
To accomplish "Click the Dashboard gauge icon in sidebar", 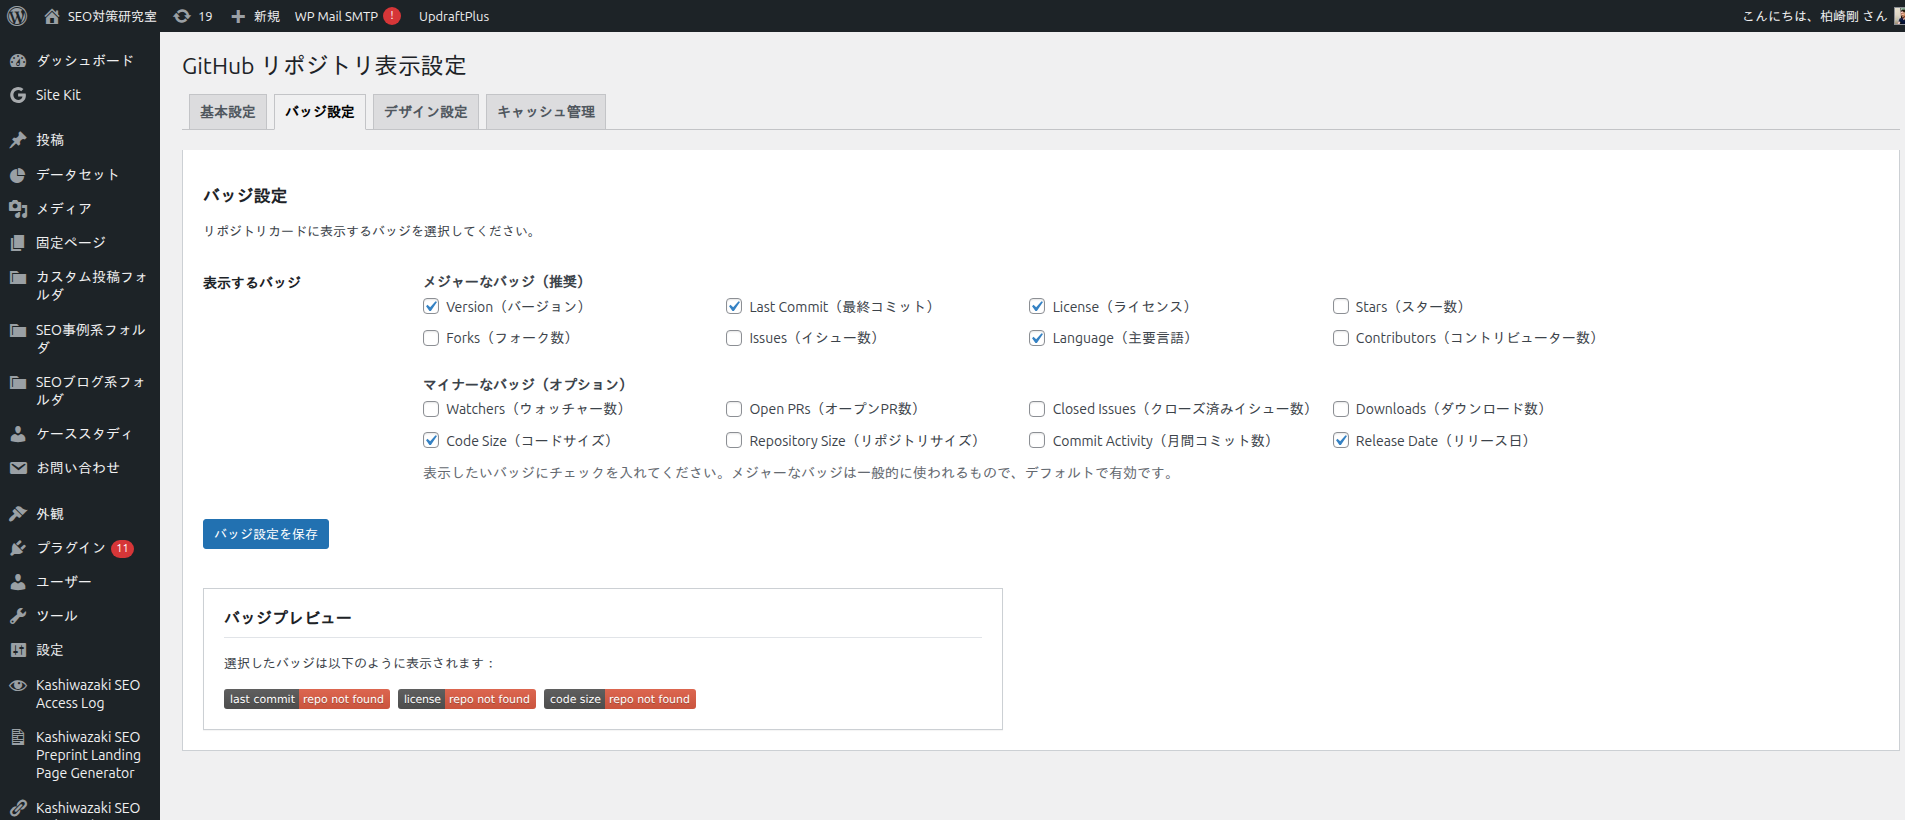I will coord(18,61).
